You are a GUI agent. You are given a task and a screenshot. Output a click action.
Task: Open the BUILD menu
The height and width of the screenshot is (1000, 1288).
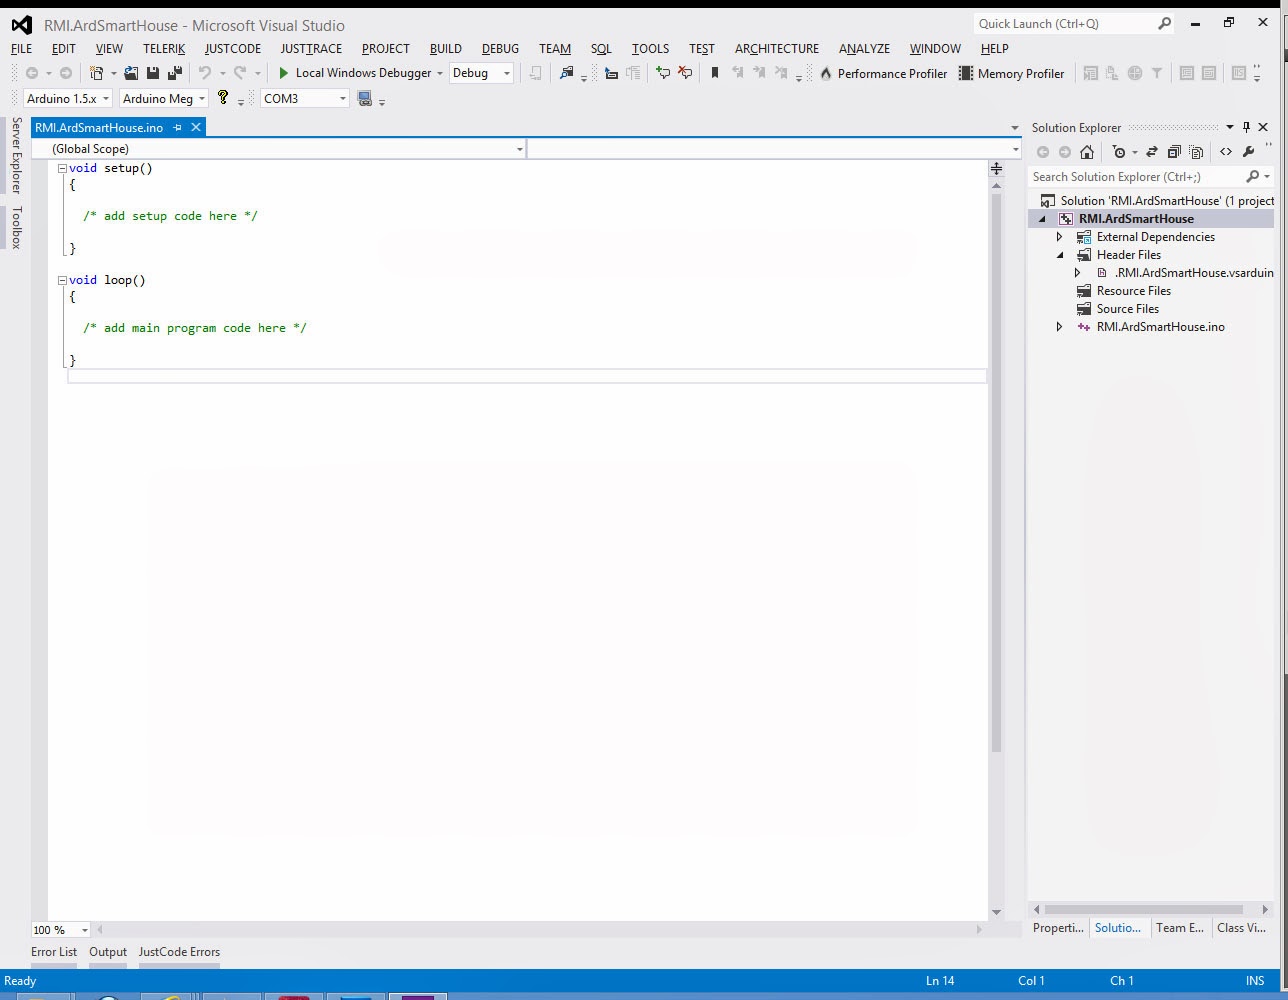point(446,48)
